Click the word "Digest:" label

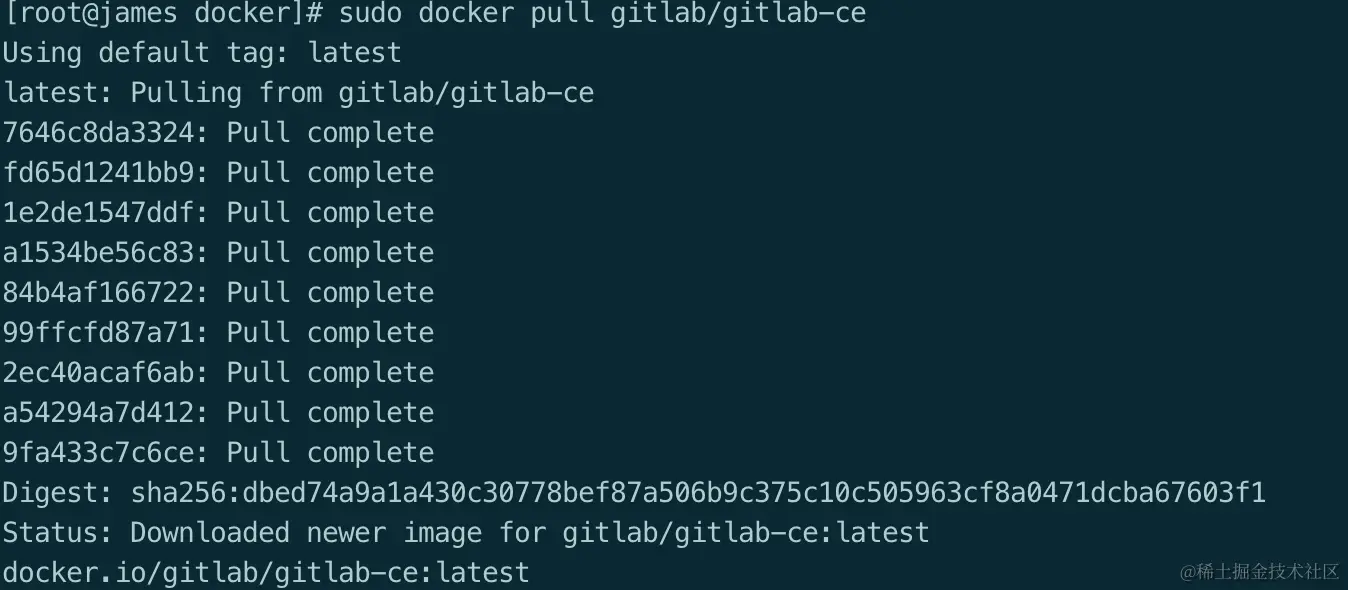pyautogui.click(x=58, y=493)
